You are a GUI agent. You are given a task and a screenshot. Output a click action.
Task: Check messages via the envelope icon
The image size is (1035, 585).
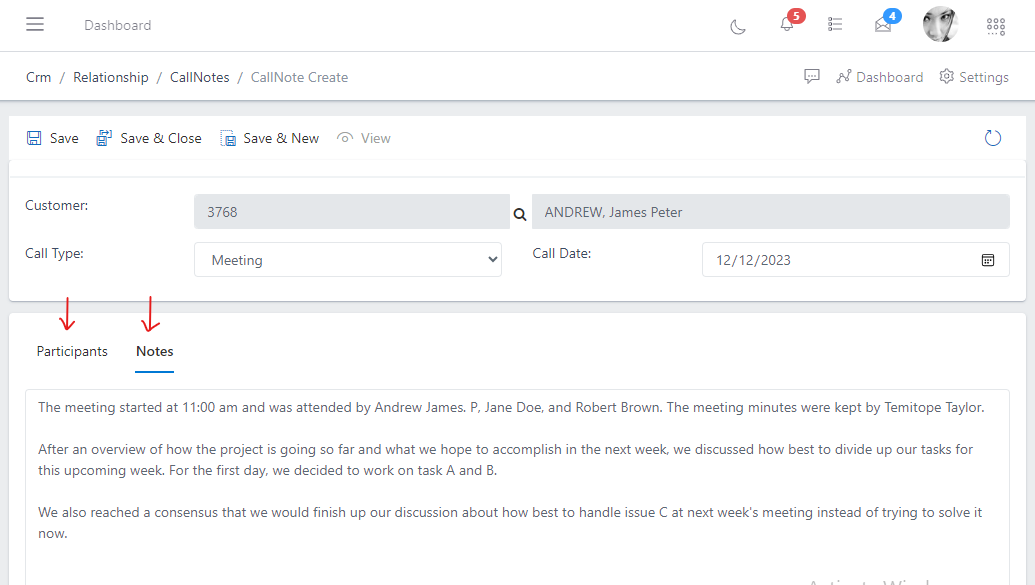(883, 27)
